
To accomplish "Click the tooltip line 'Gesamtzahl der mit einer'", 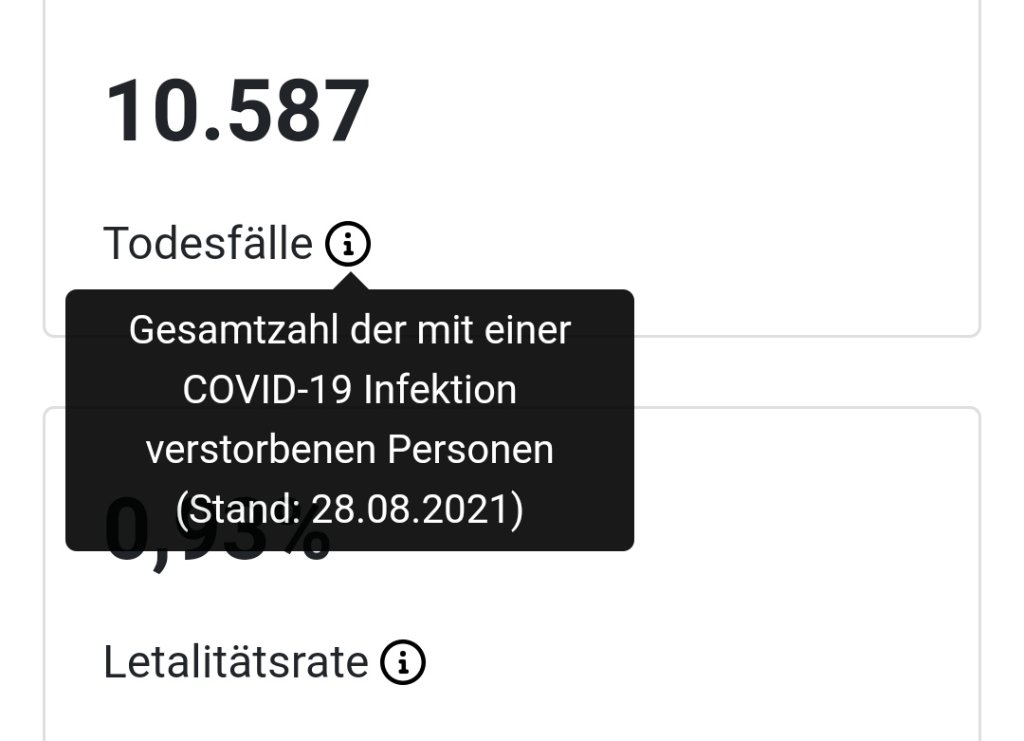I will 349,330.
